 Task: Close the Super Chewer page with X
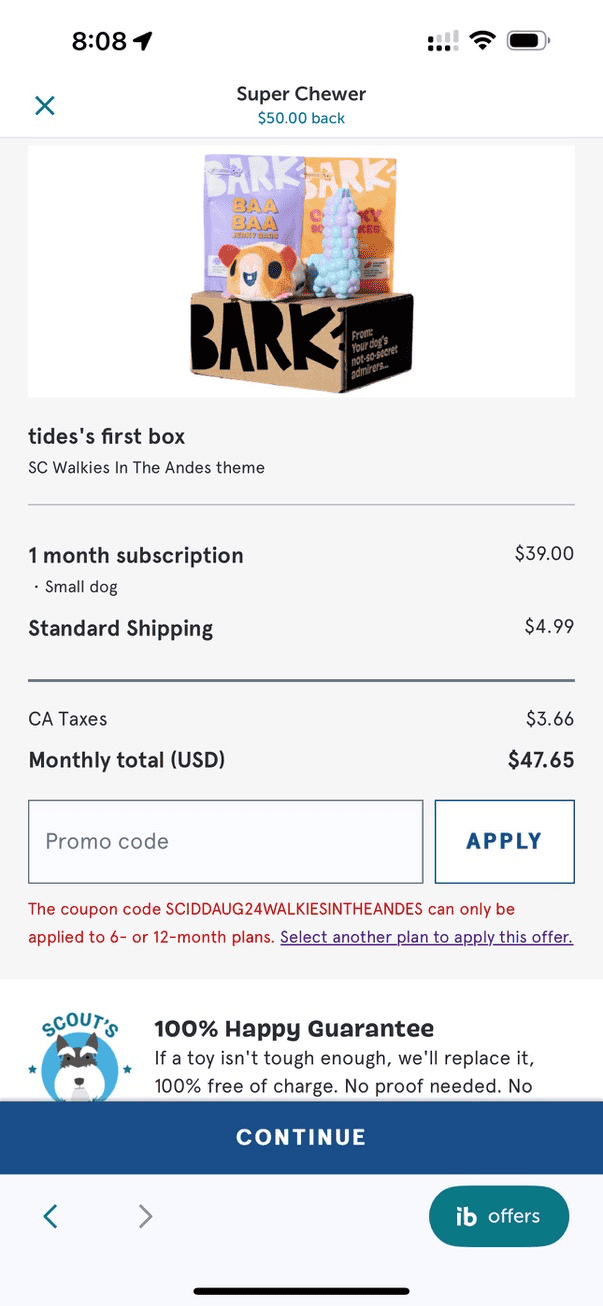tap(45, 105)
